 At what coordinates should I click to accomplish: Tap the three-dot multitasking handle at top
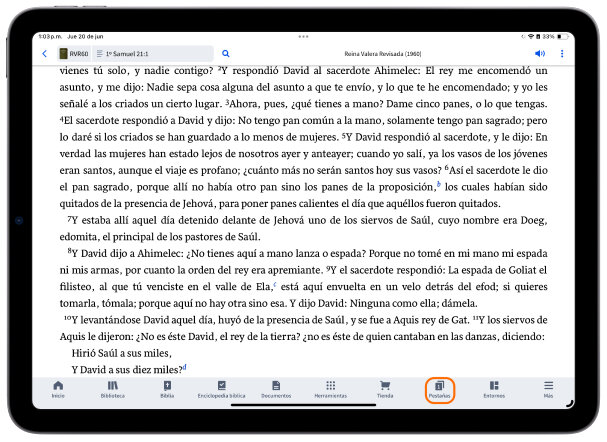pos(304,36)
